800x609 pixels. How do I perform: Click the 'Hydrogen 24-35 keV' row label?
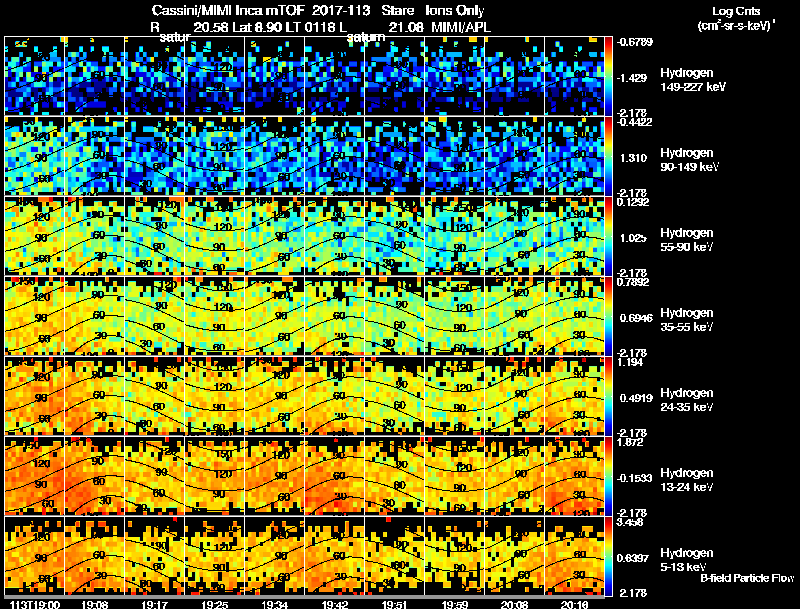tap(687, 400)
